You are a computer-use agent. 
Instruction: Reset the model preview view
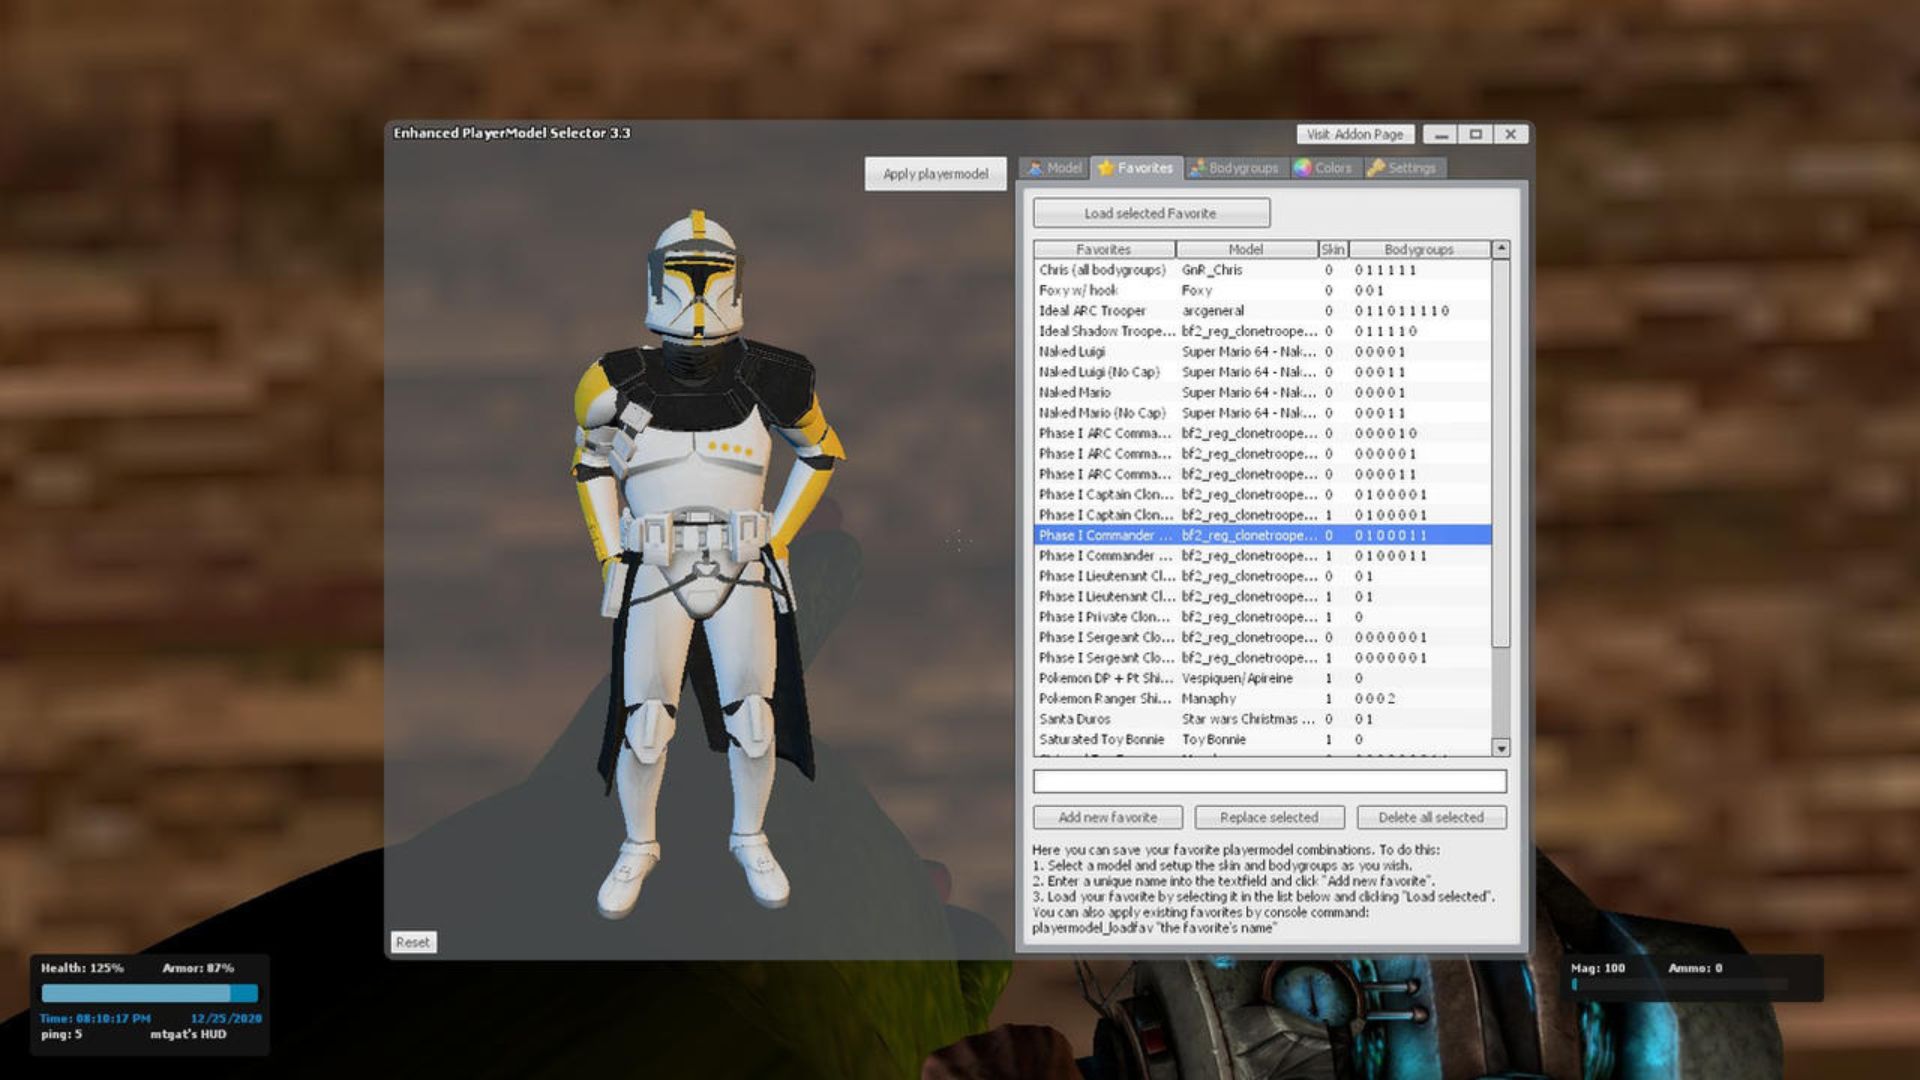[x=412, y=942]
